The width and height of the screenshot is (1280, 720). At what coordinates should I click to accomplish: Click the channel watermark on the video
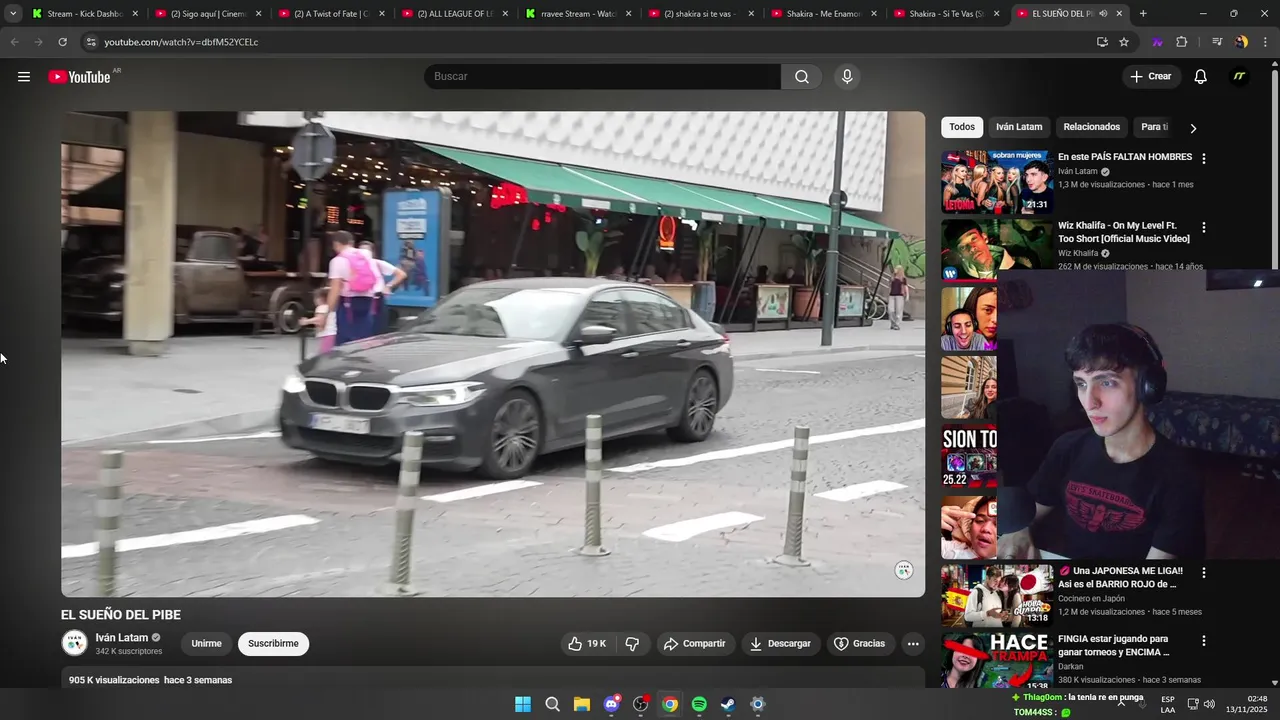(904, 570)
